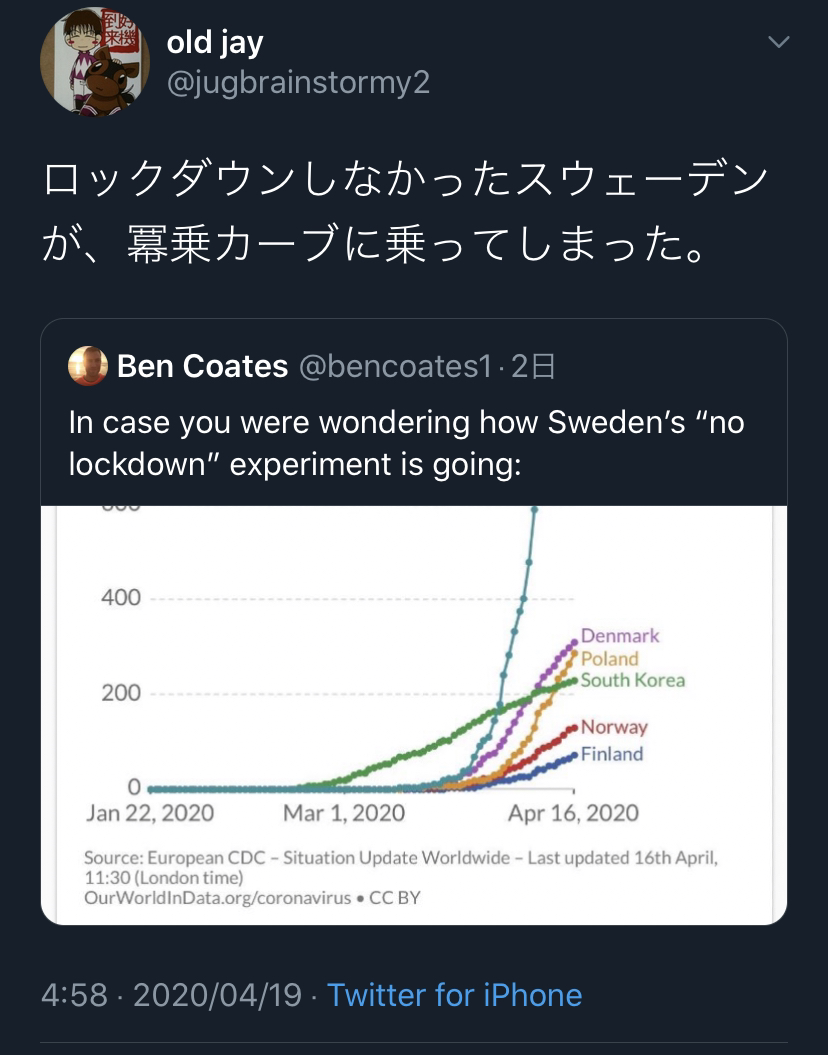Select the Finland chart label

pos(612,754)
